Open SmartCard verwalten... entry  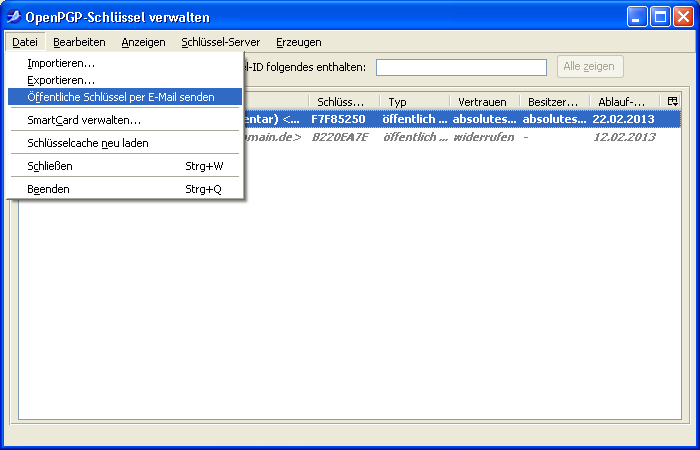pyautogui.click(x=125, y=120)
